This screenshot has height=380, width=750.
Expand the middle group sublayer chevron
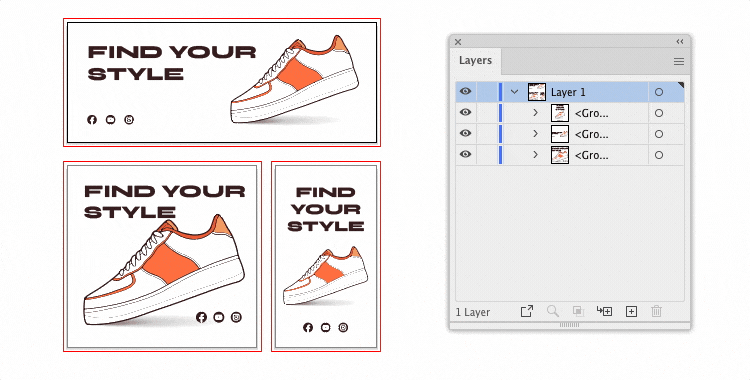click(536, 134)
